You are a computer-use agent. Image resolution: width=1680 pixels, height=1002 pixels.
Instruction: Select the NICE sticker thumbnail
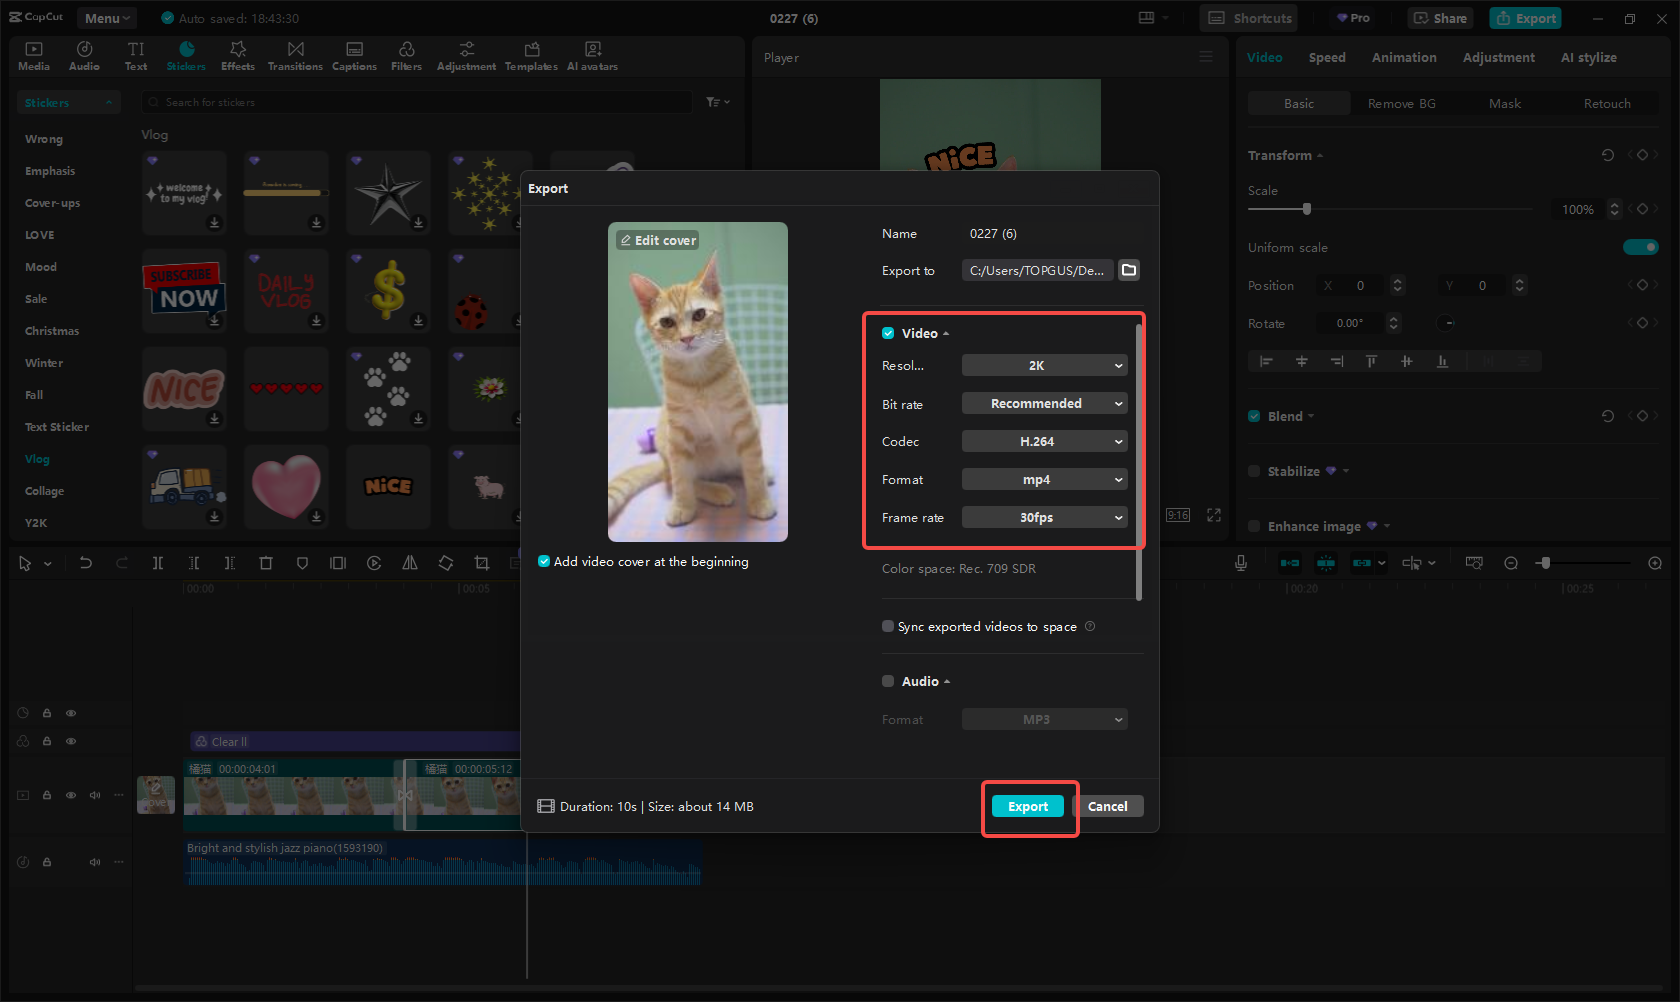[184, 388]
